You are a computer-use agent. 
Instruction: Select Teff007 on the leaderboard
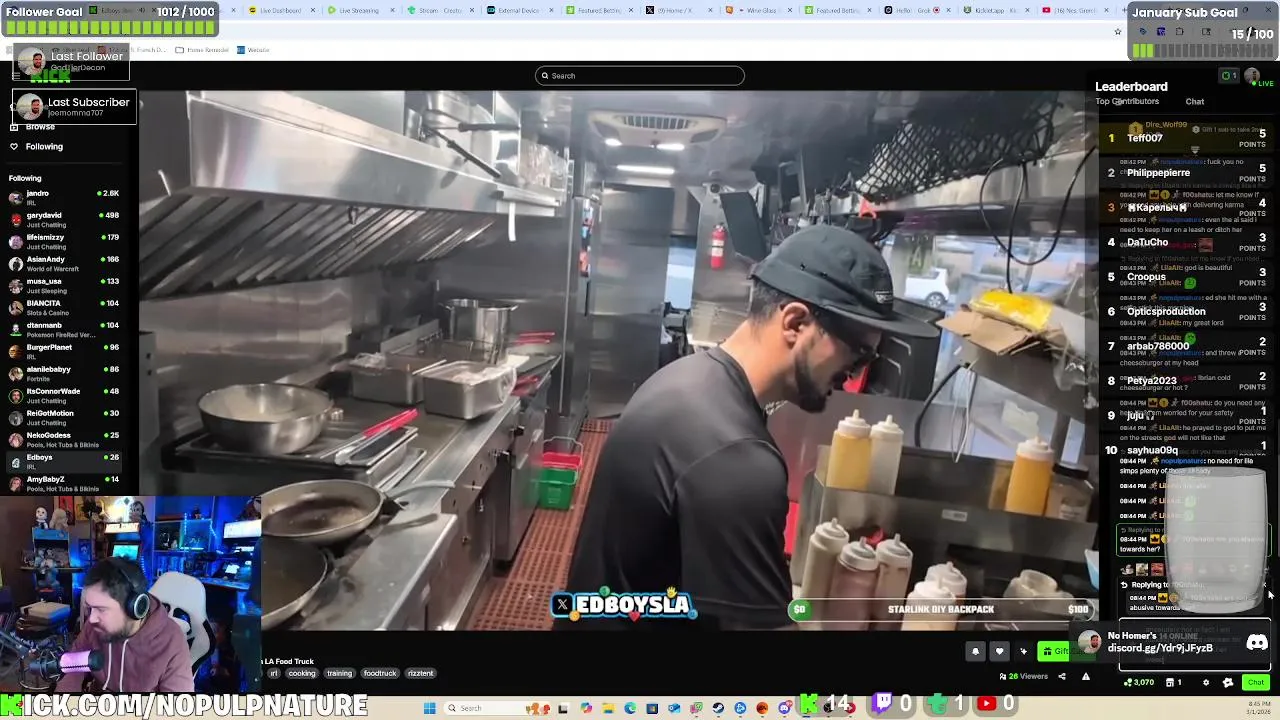[x=1188, y=138]
